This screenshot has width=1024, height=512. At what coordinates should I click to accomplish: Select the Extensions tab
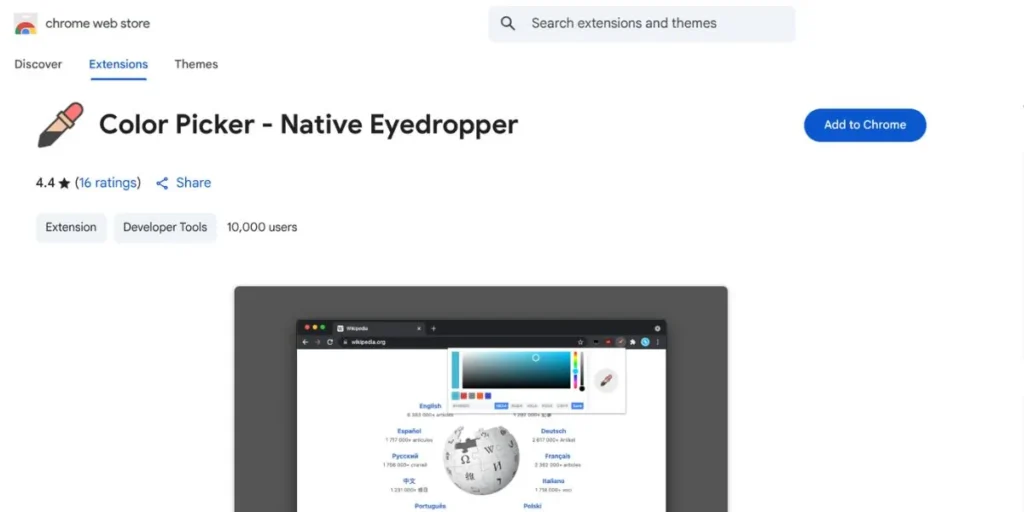click(118, 64)
